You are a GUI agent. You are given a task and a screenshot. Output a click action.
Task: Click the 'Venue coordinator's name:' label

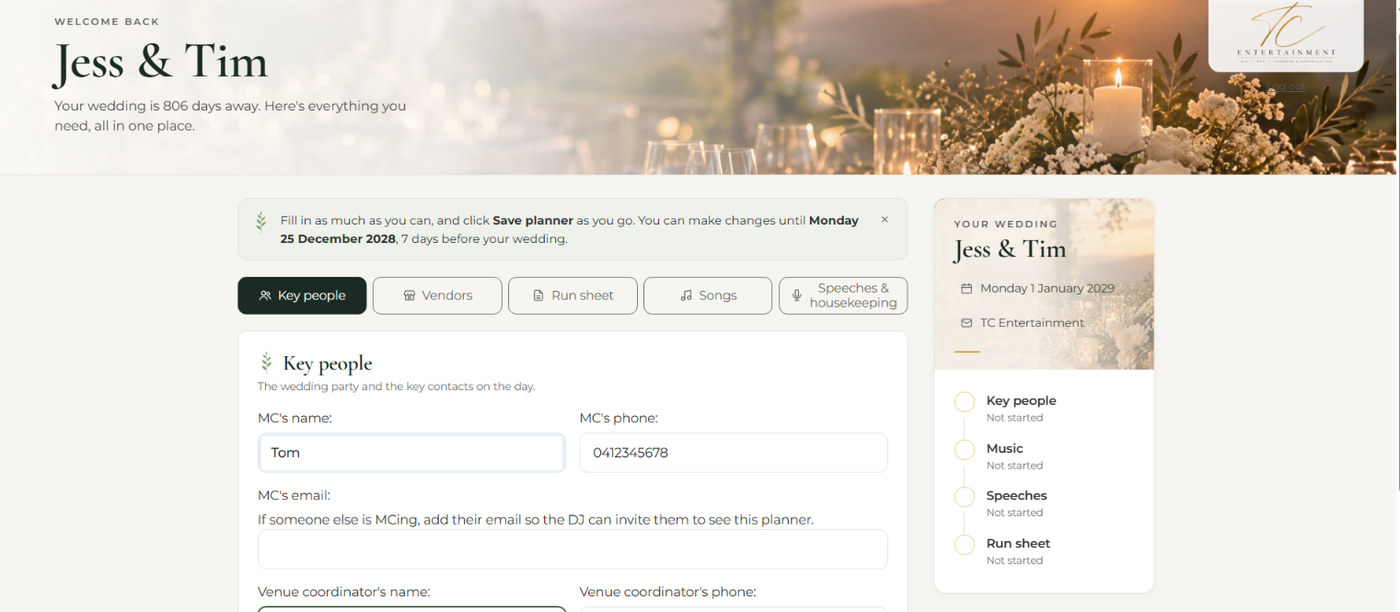(x=345, y=591)
